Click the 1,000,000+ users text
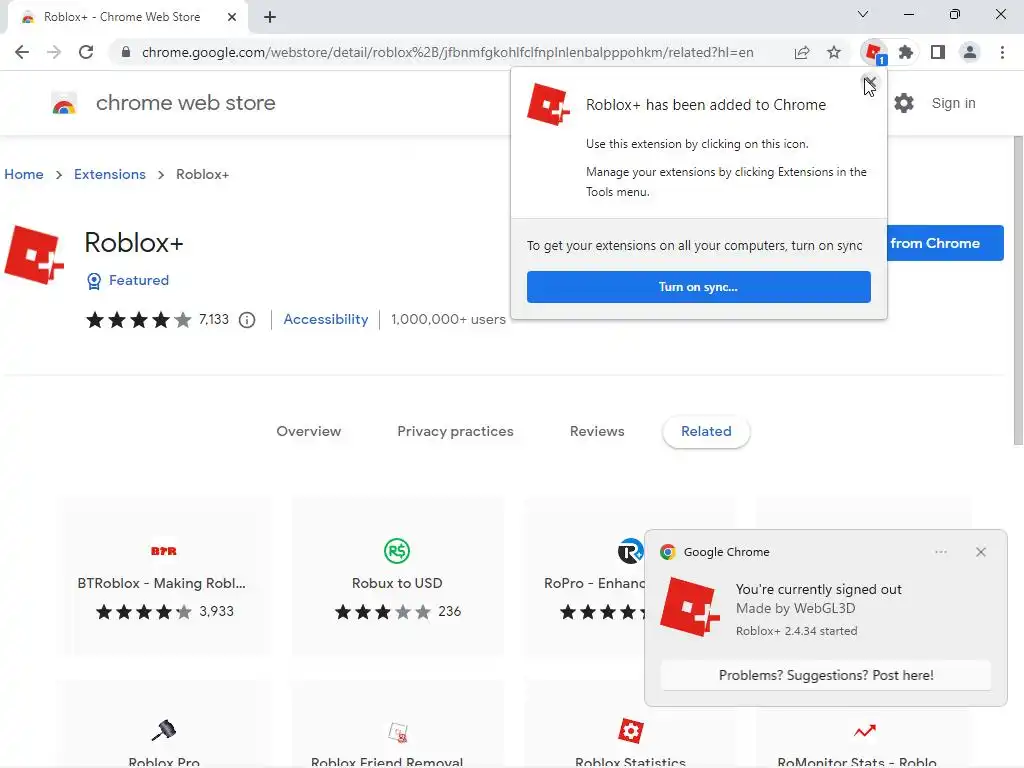The image size is (1024, 768). tap(448, 319)
